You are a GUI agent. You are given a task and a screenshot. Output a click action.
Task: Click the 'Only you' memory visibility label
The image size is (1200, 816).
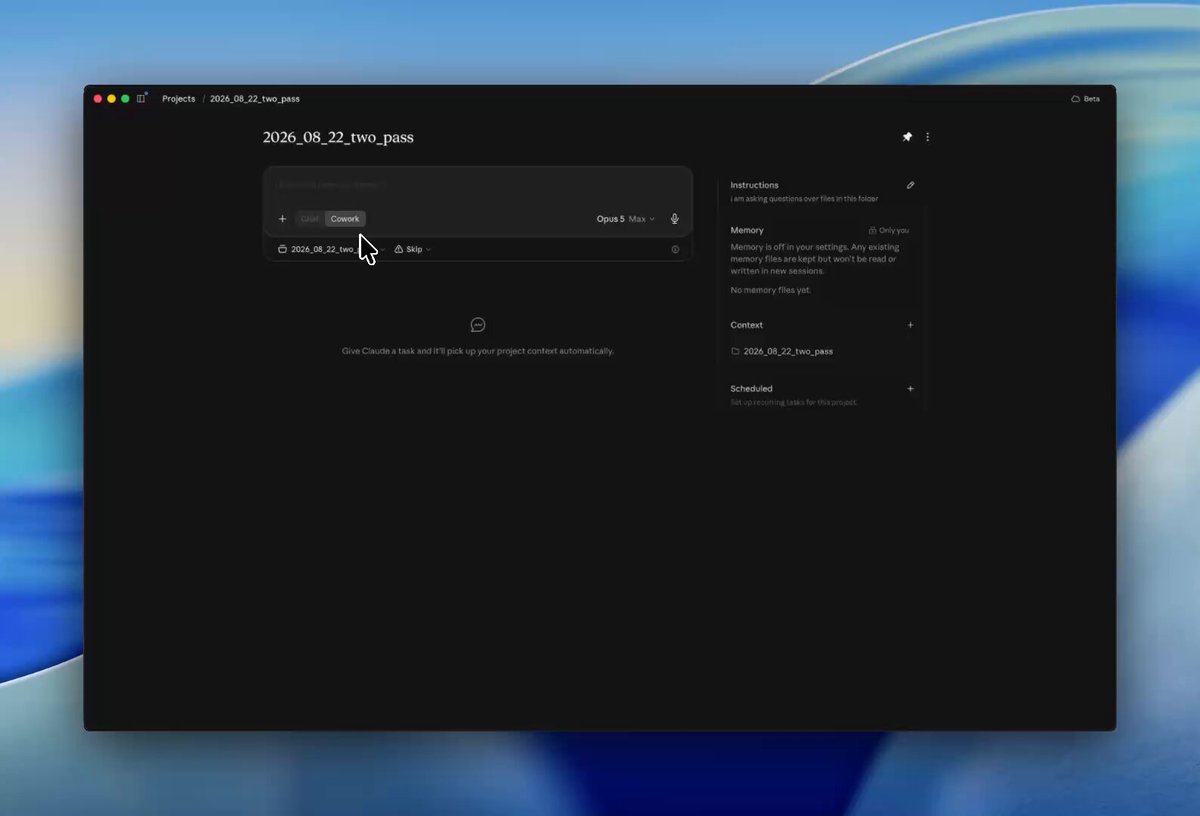click(889, 230)
